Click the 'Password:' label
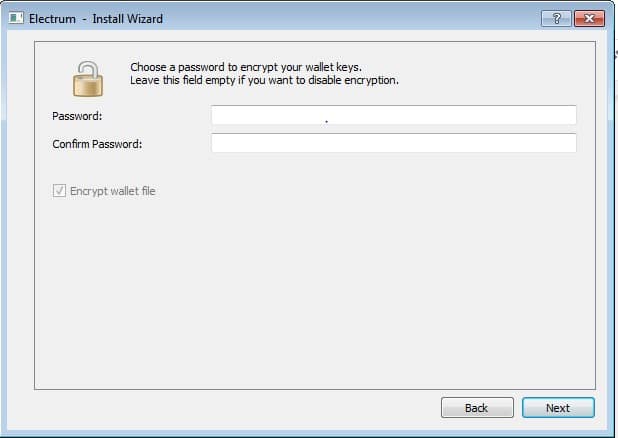Screen dimensions: 618x438 tap(77, 116)
